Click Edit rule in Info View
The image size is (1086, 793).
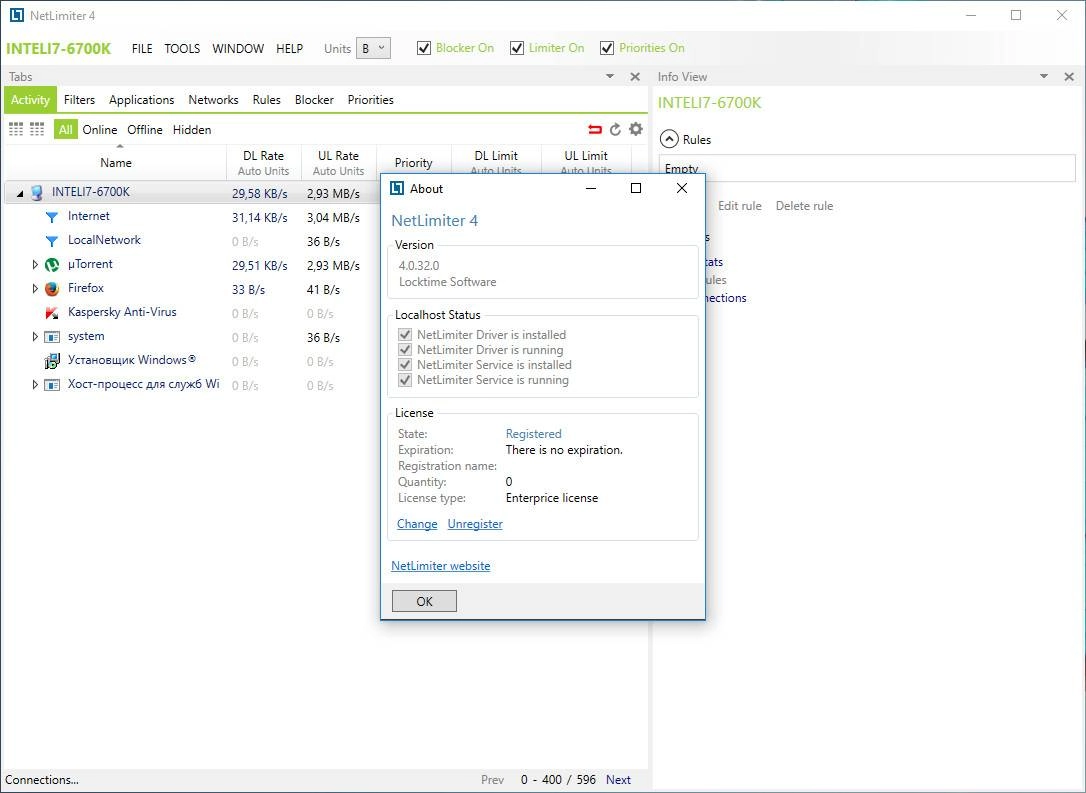pyautogui.click(x=739, y=206)
